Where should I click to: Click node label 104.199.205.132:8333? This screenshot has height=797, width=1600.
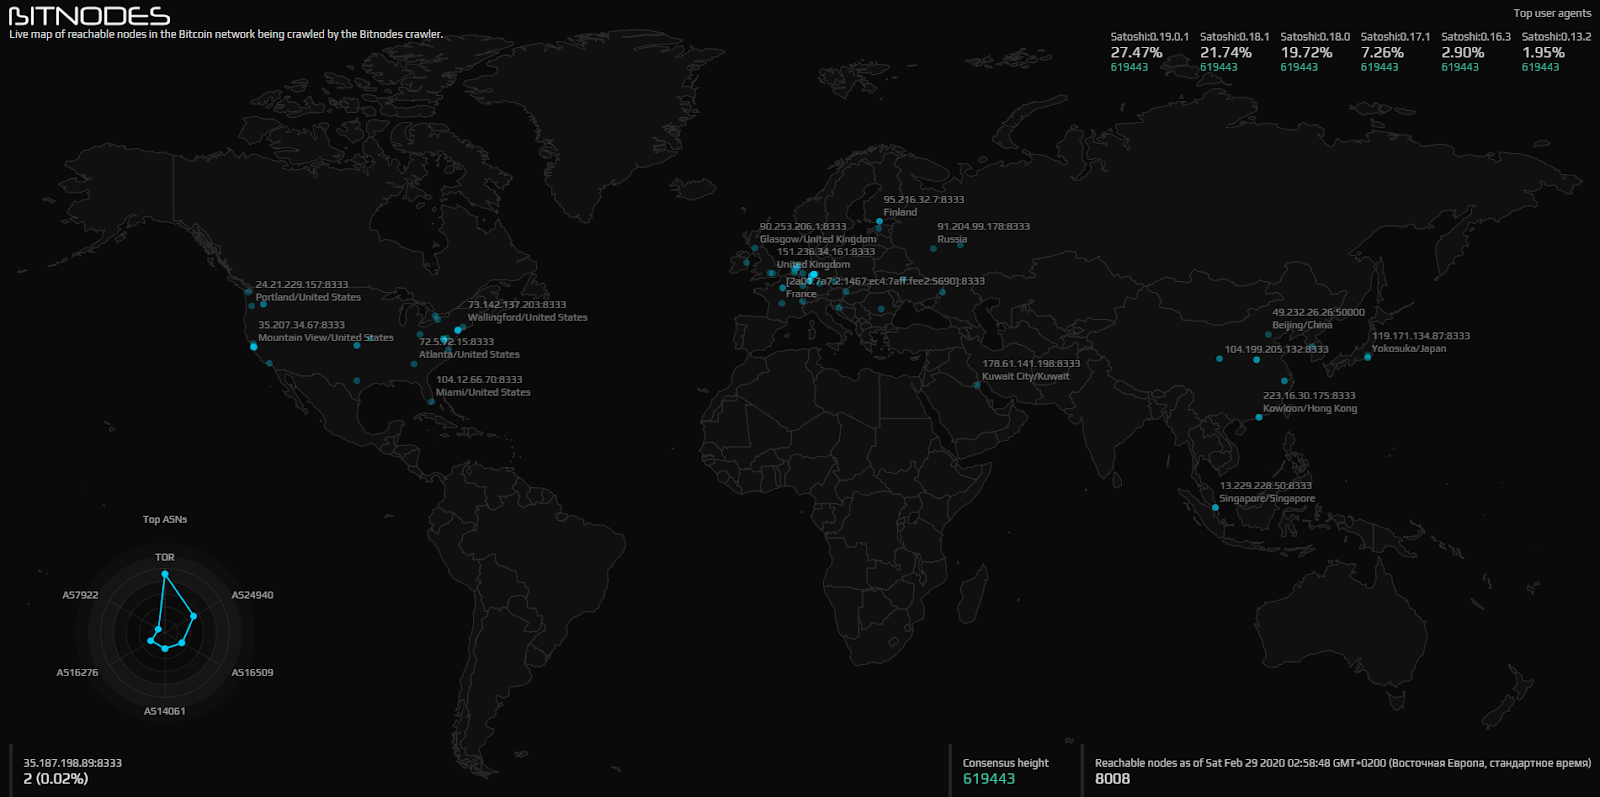click(x=1277, y=349)
